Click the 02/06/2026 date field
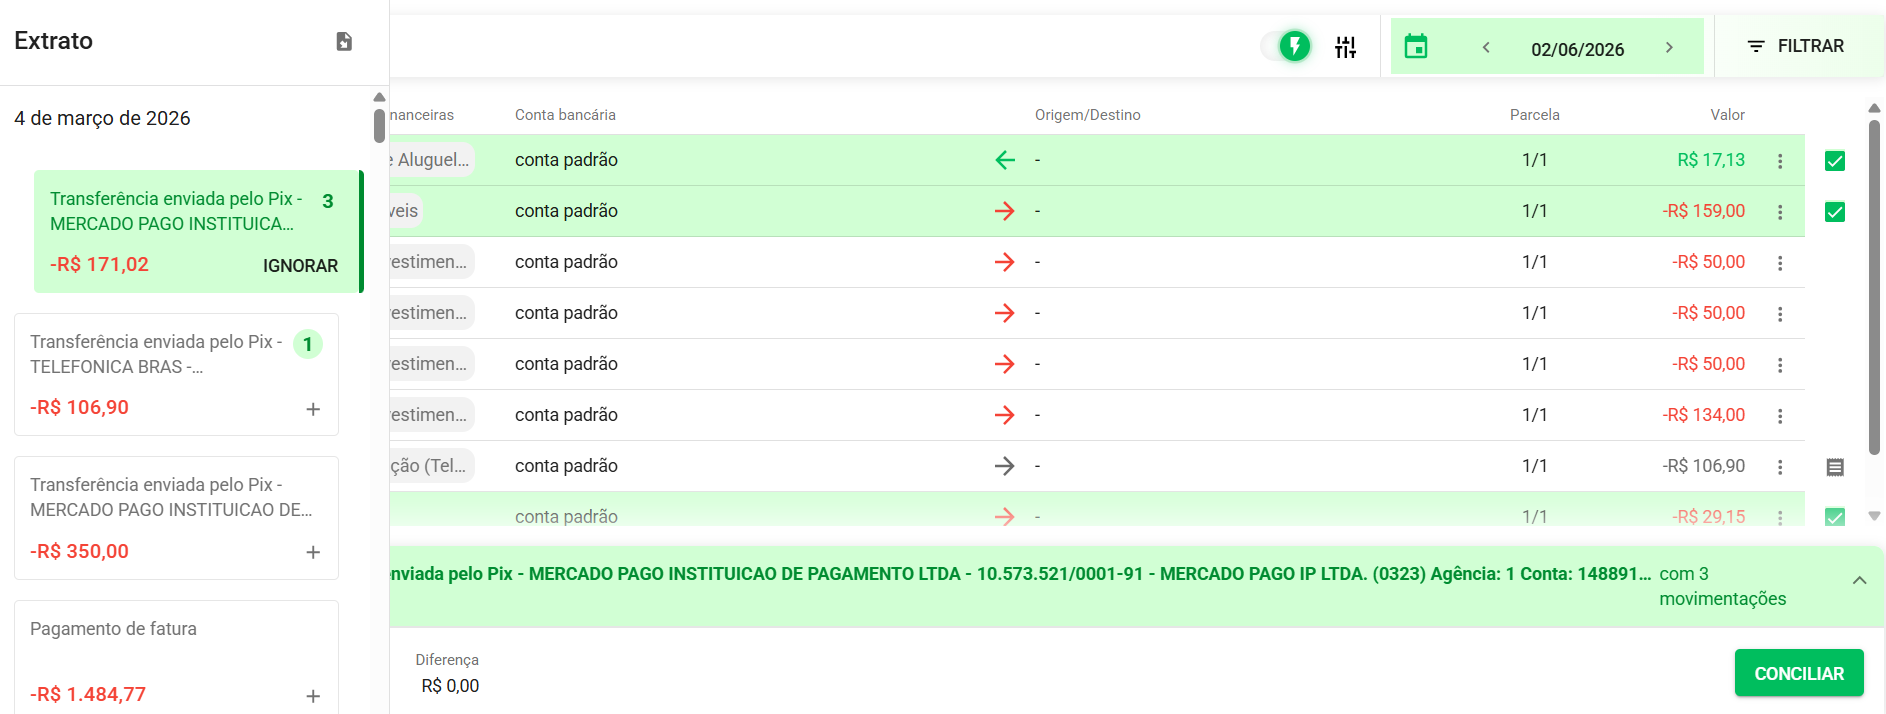Image resolution: width=1886 pixels, height=714 pixels. [1577, 49]
